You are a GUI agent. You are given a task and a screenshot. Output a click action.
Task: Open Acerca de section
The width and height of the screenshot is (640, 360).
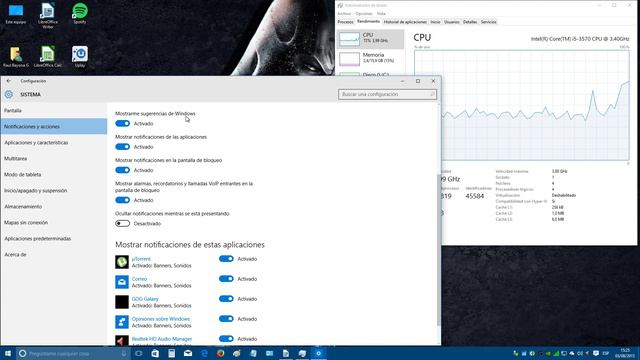54,254
